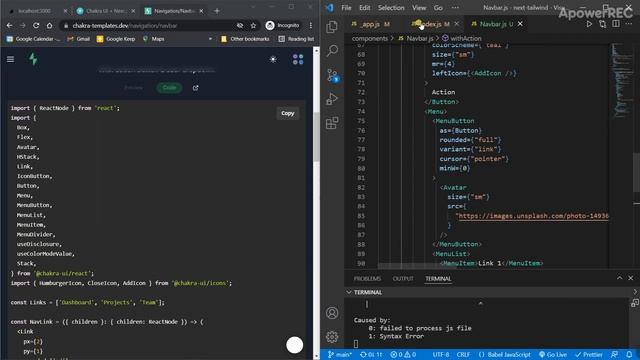The width and height of the screenshot is (640, 360).
Task: Click the main* git branch indicator
Action: coord(340,354)
